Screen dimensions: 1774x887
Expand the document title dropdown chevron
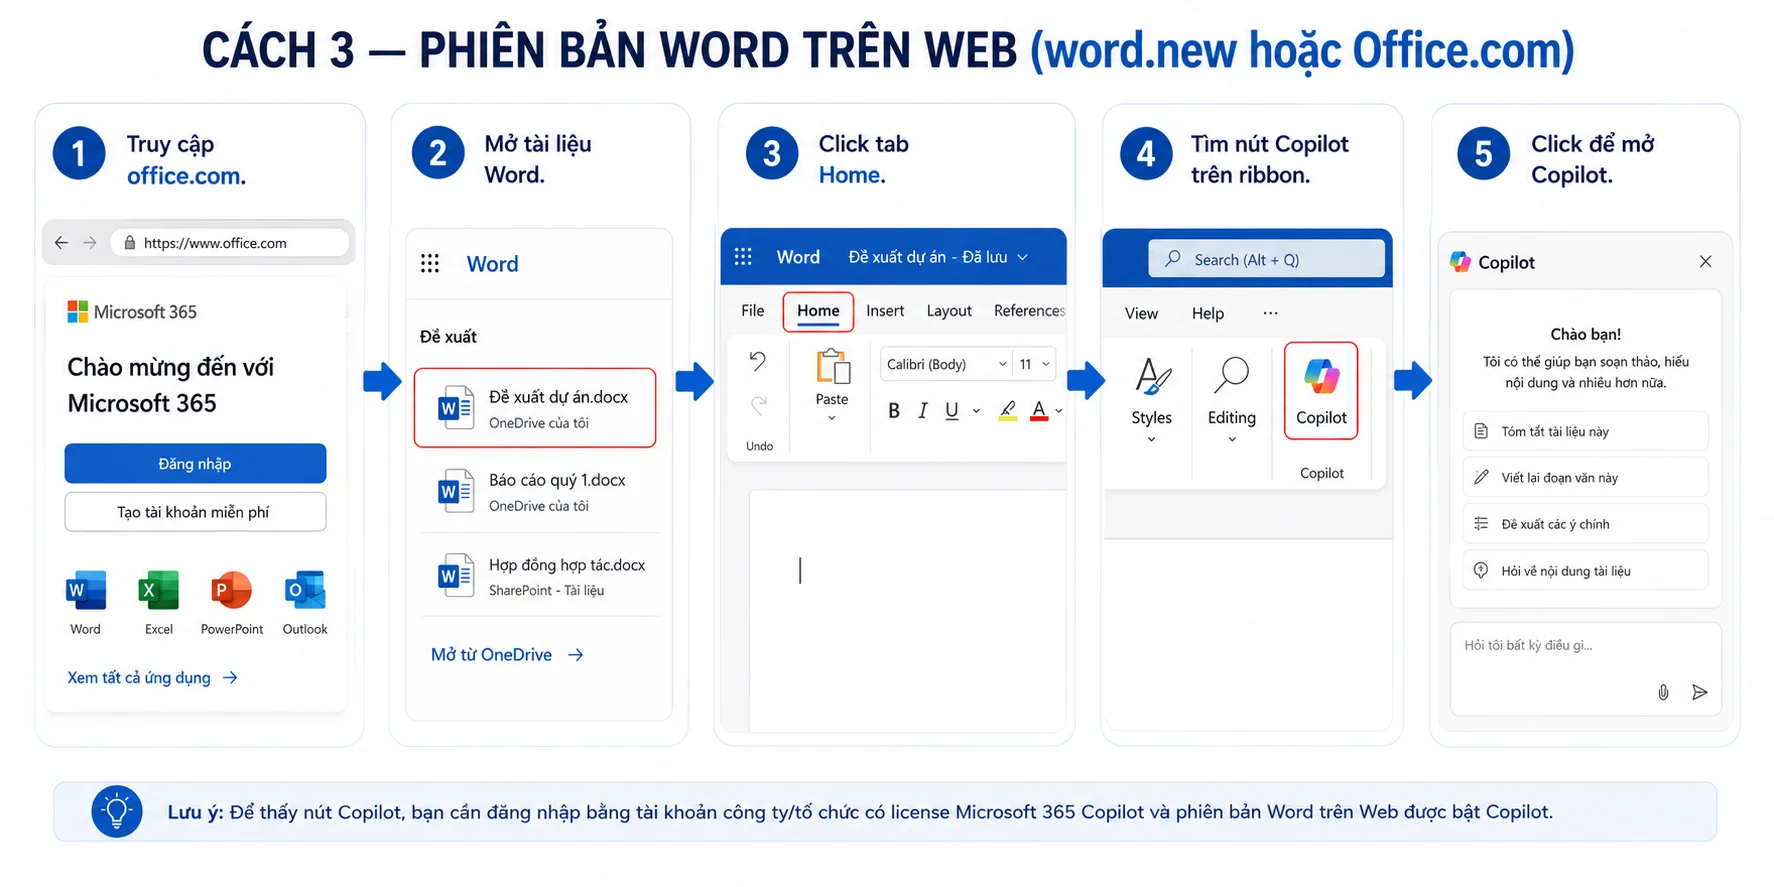1023,258
